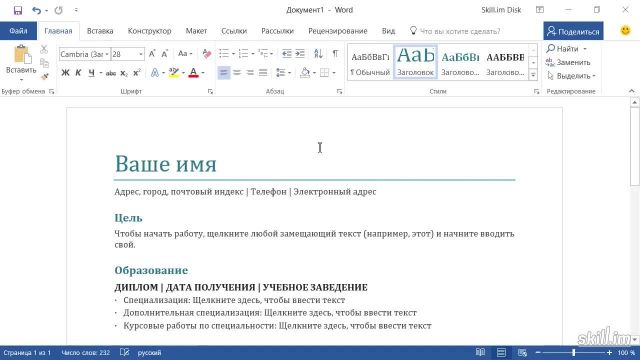Switch to the Вид tab
The height and width of the screenshot is (360, 640).
tap(388, 31)
